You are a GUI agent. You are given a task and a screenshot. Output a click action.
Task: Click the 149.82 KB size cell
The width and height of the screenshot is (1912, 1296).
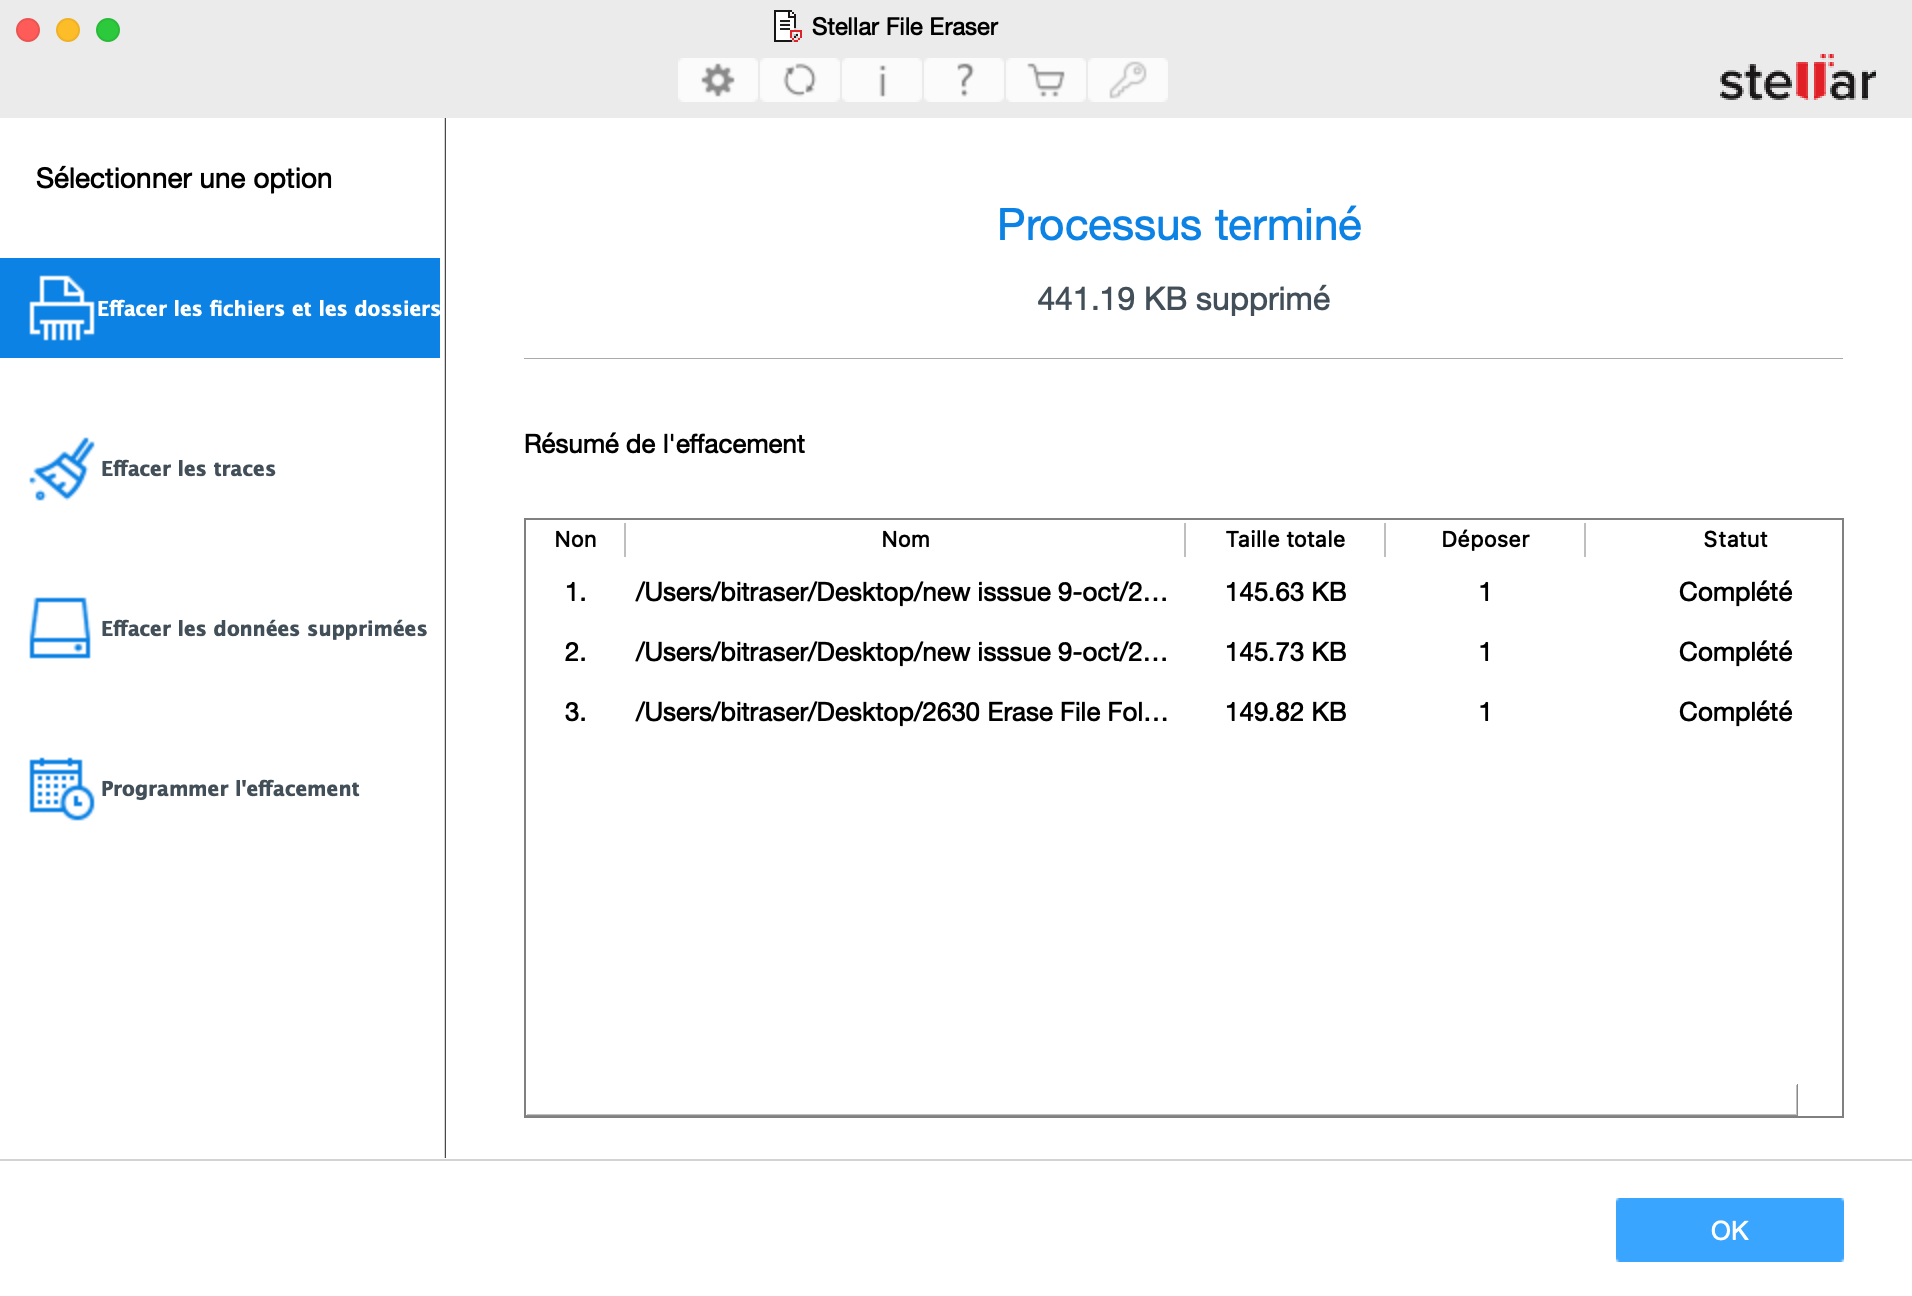[x=1285, y=712]
